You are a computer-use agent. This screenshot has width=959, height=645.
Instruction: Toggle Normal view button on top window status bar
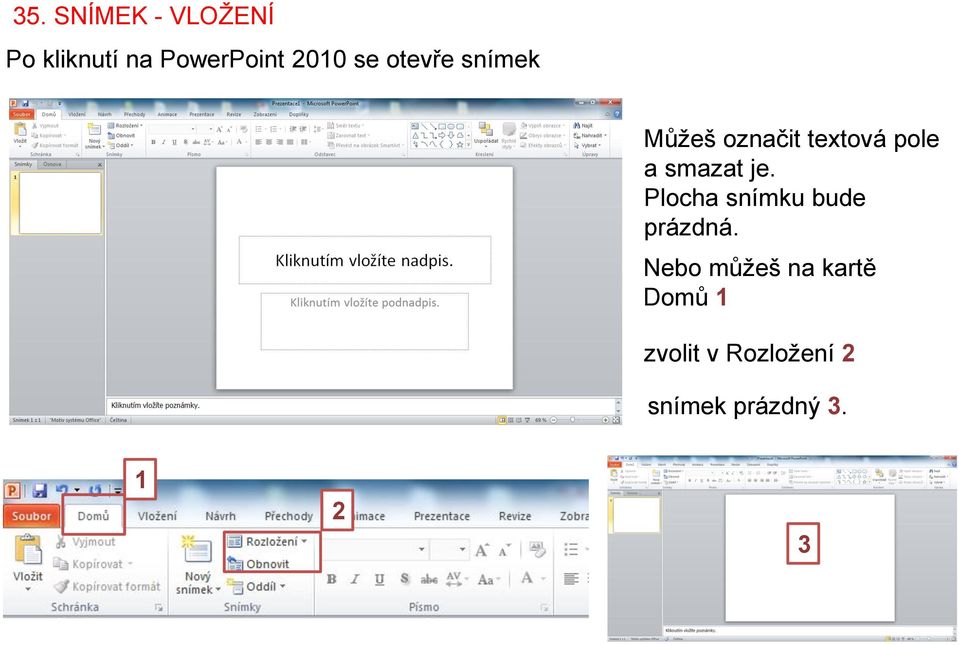(502, 420)
